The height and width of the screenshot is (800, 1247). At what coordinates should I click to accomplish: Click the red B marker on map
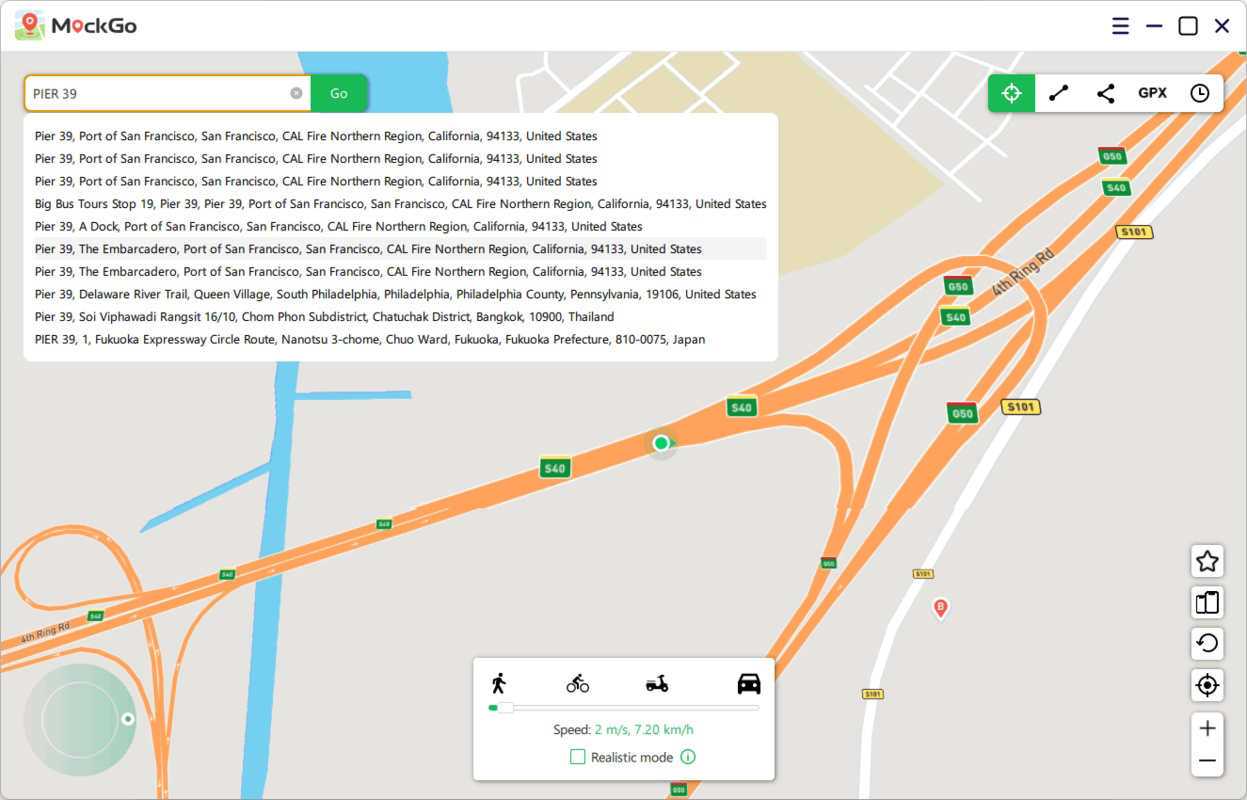click(x=940, y=608)
